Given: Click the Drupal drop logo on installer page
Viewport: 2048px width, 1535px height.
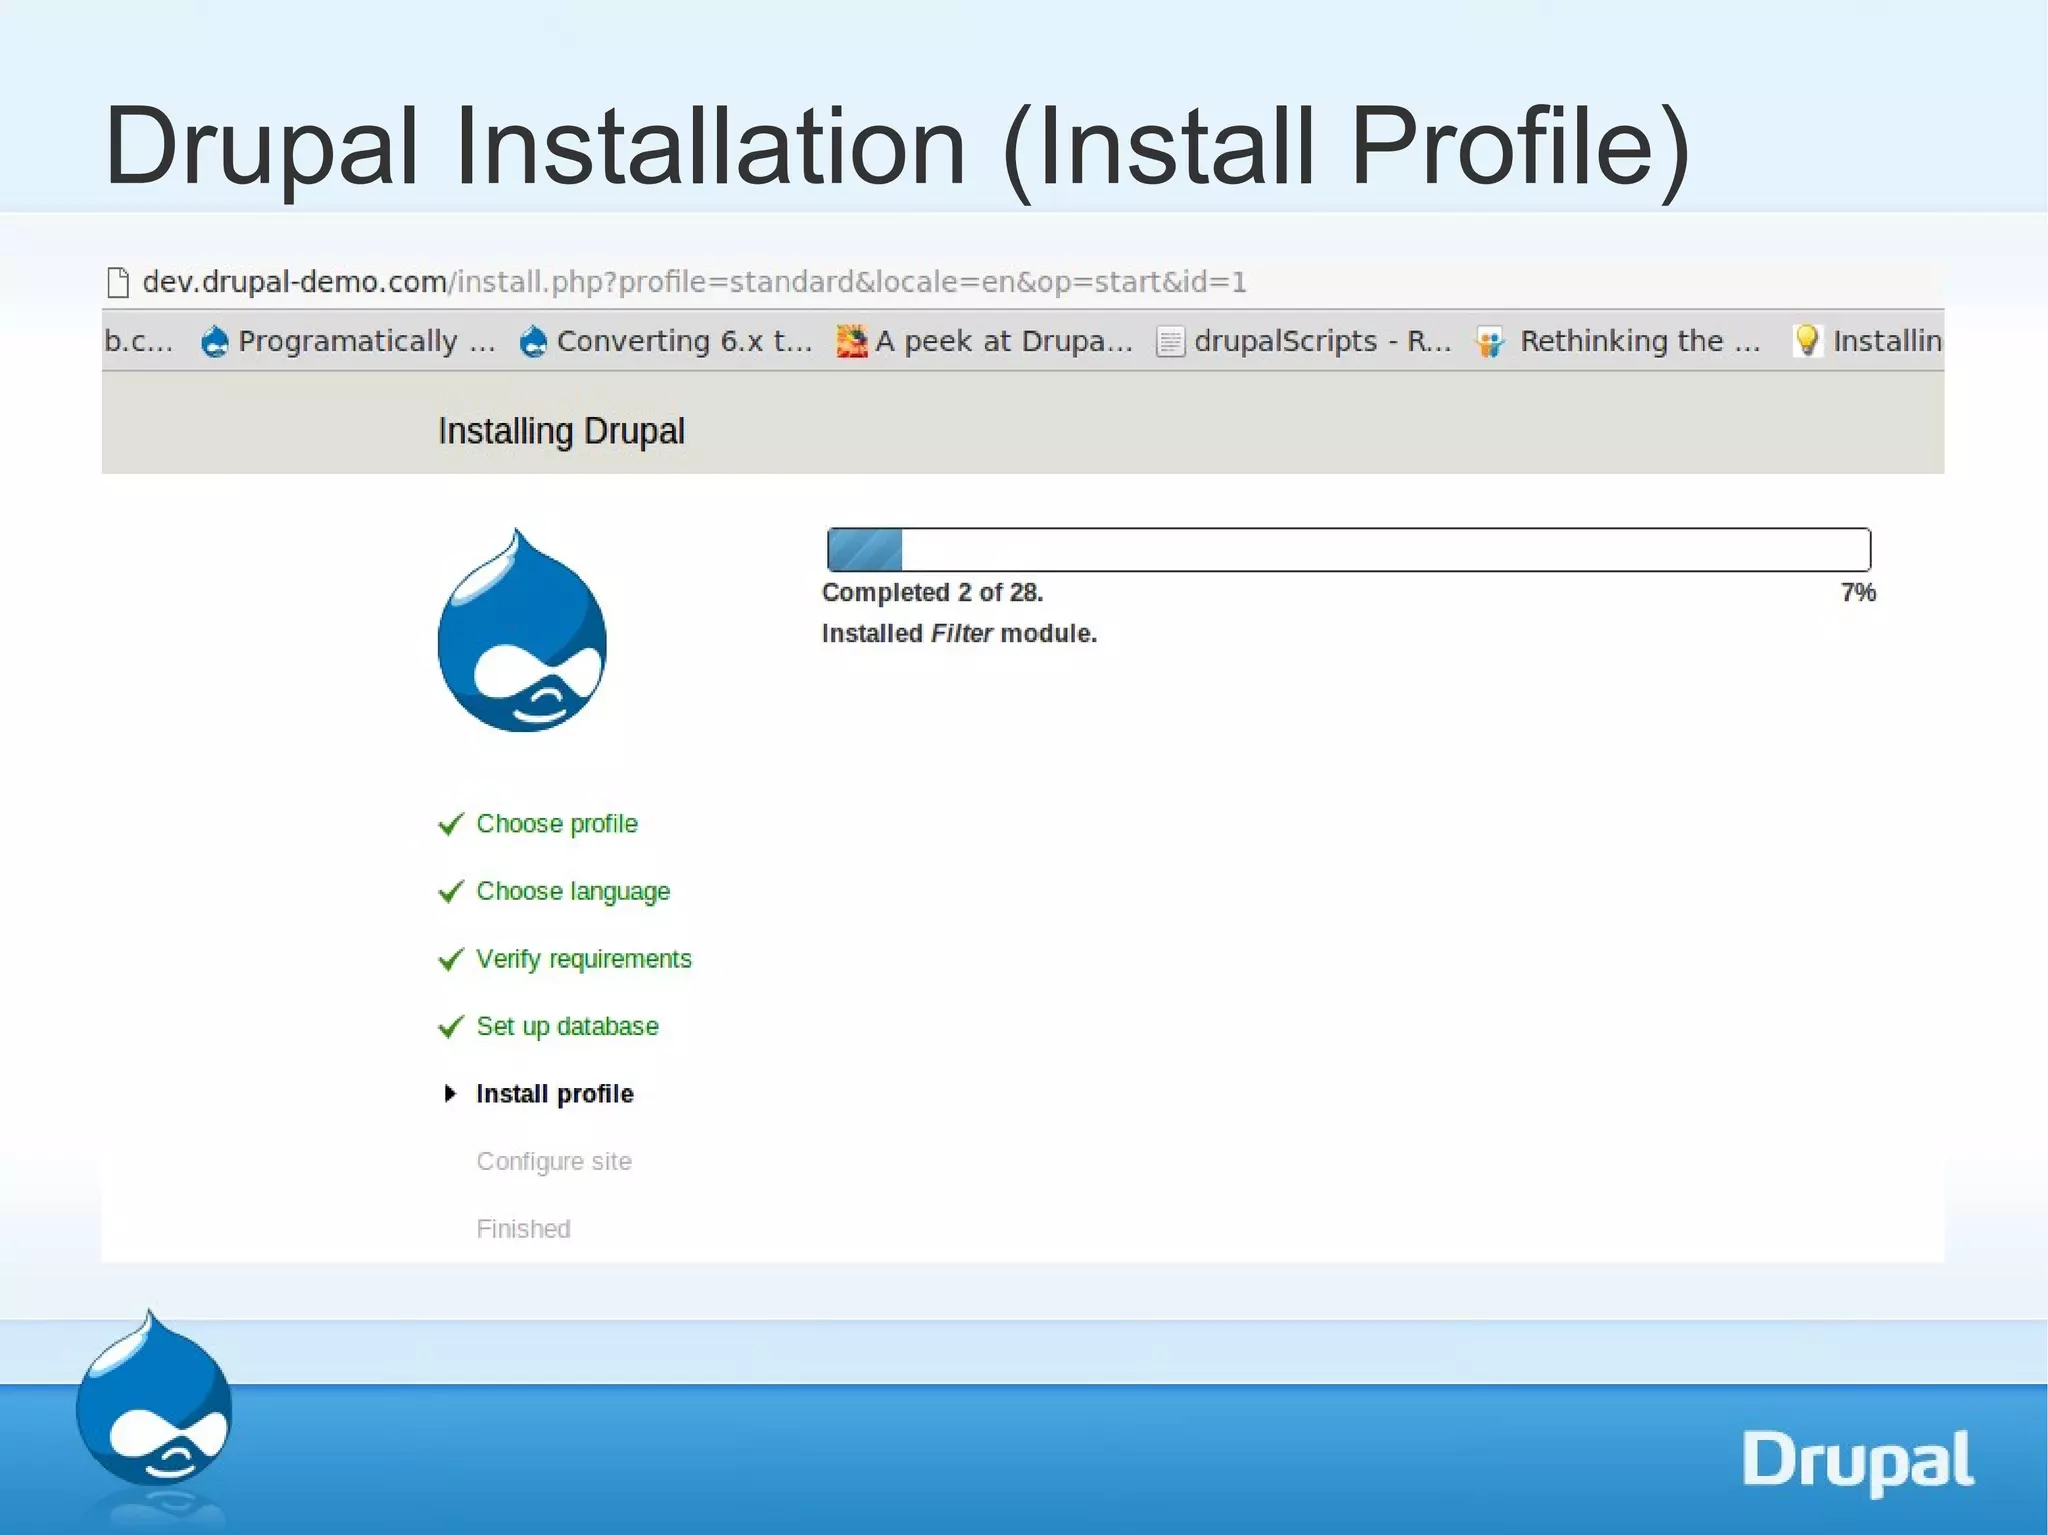Looking at the screenshot, I should point(522,630).
